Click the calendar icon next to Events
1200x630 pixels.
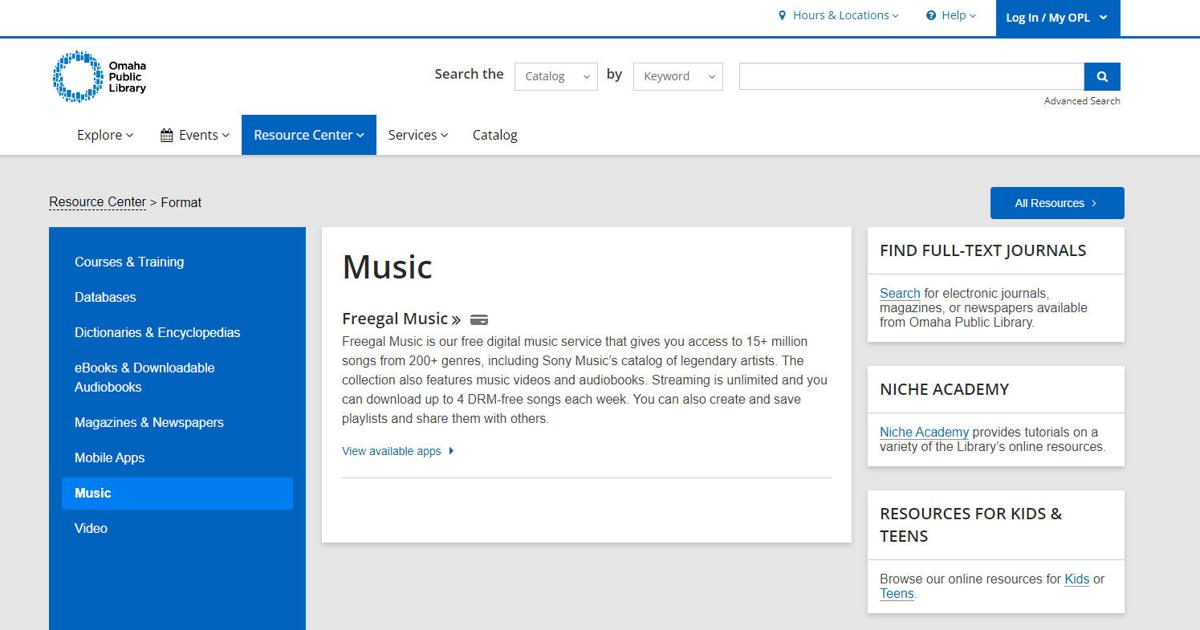click(167, 135)
